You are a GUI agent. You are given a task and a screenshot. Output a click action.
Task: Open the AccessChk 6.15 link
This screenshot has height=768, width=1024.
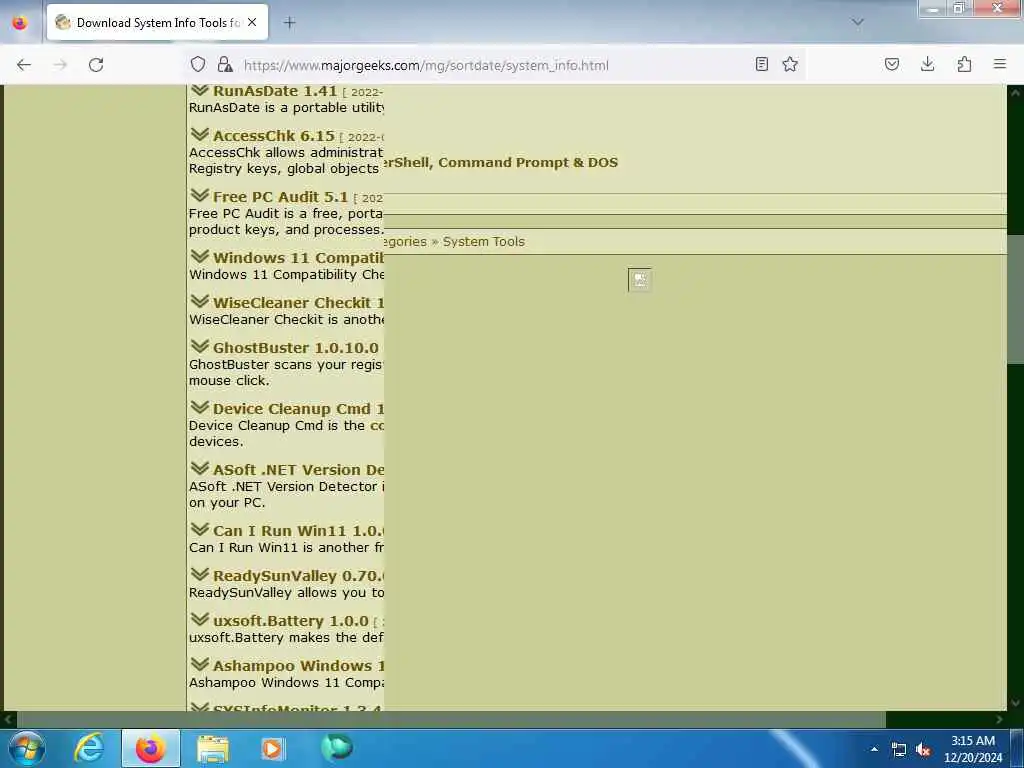(274, 136)
